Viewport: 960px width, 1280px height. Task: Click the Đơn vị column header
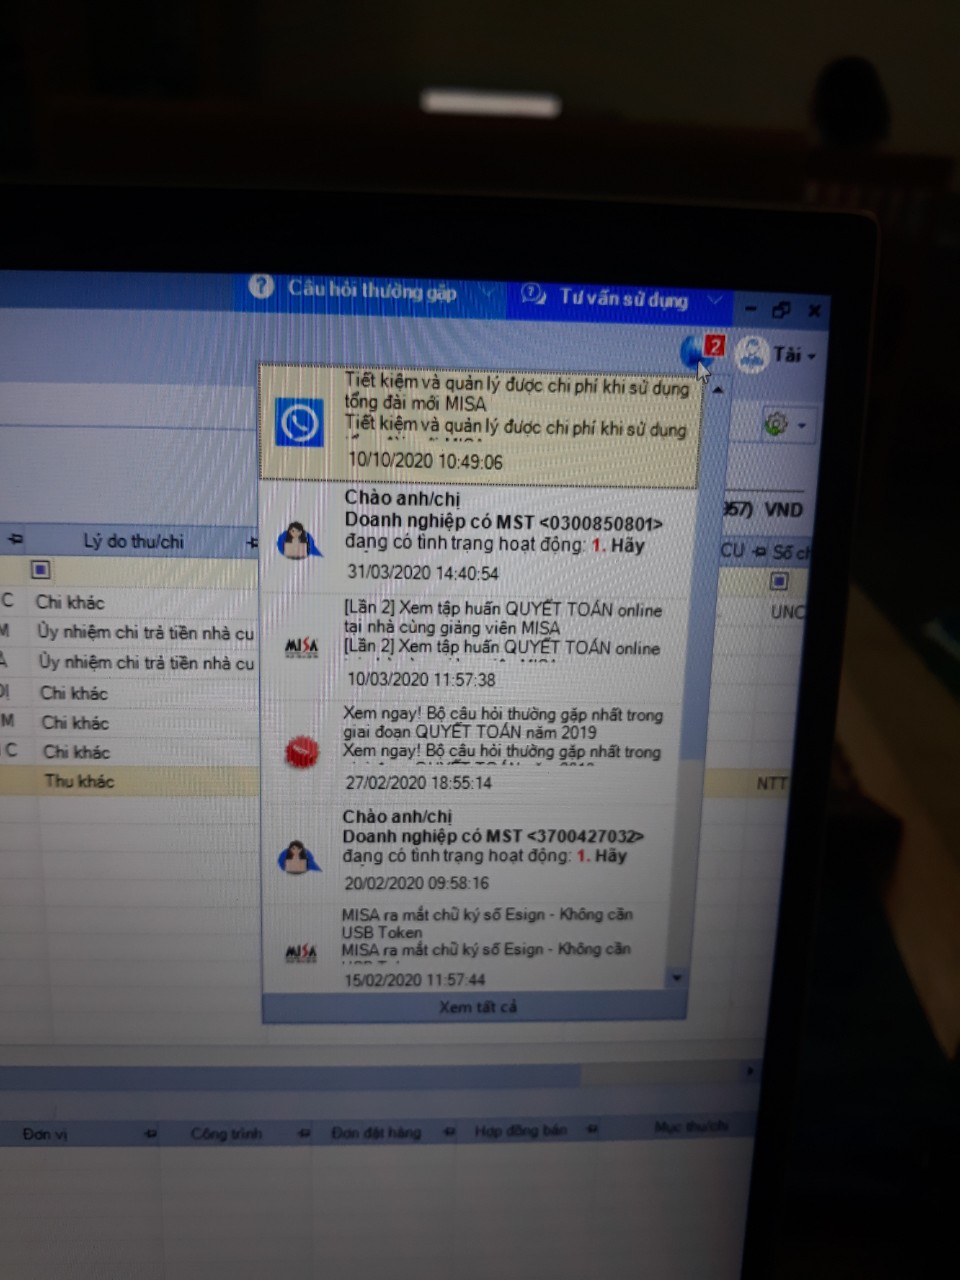[45, 1135]
